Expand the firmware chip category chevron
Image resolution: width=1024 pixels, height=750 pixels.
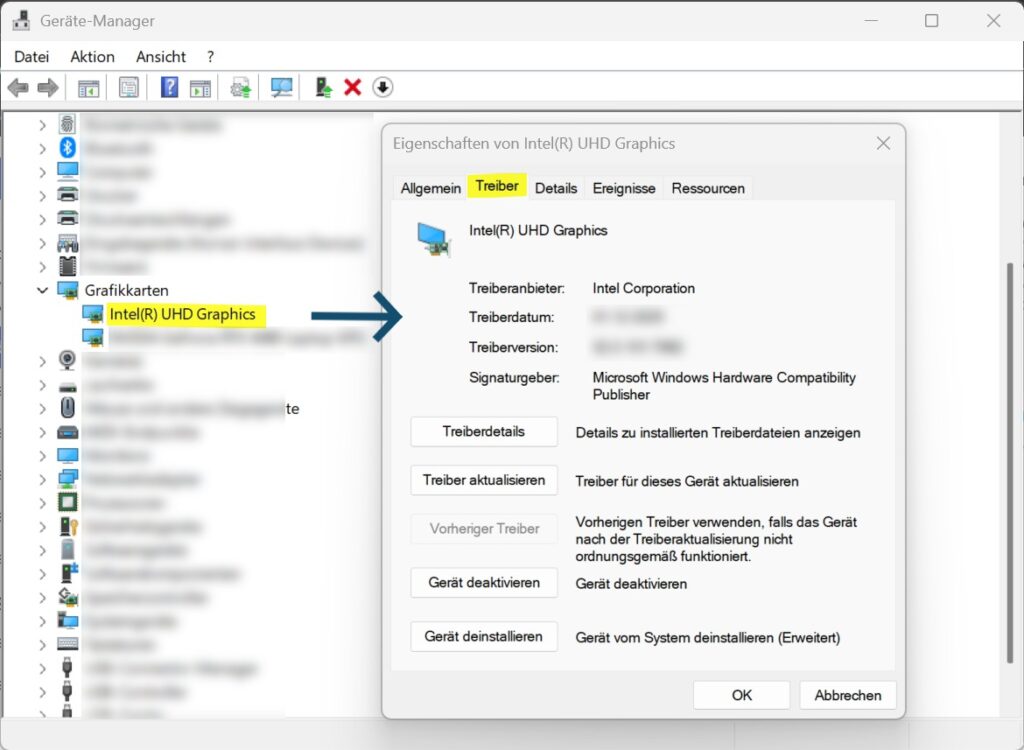[42, 267]
